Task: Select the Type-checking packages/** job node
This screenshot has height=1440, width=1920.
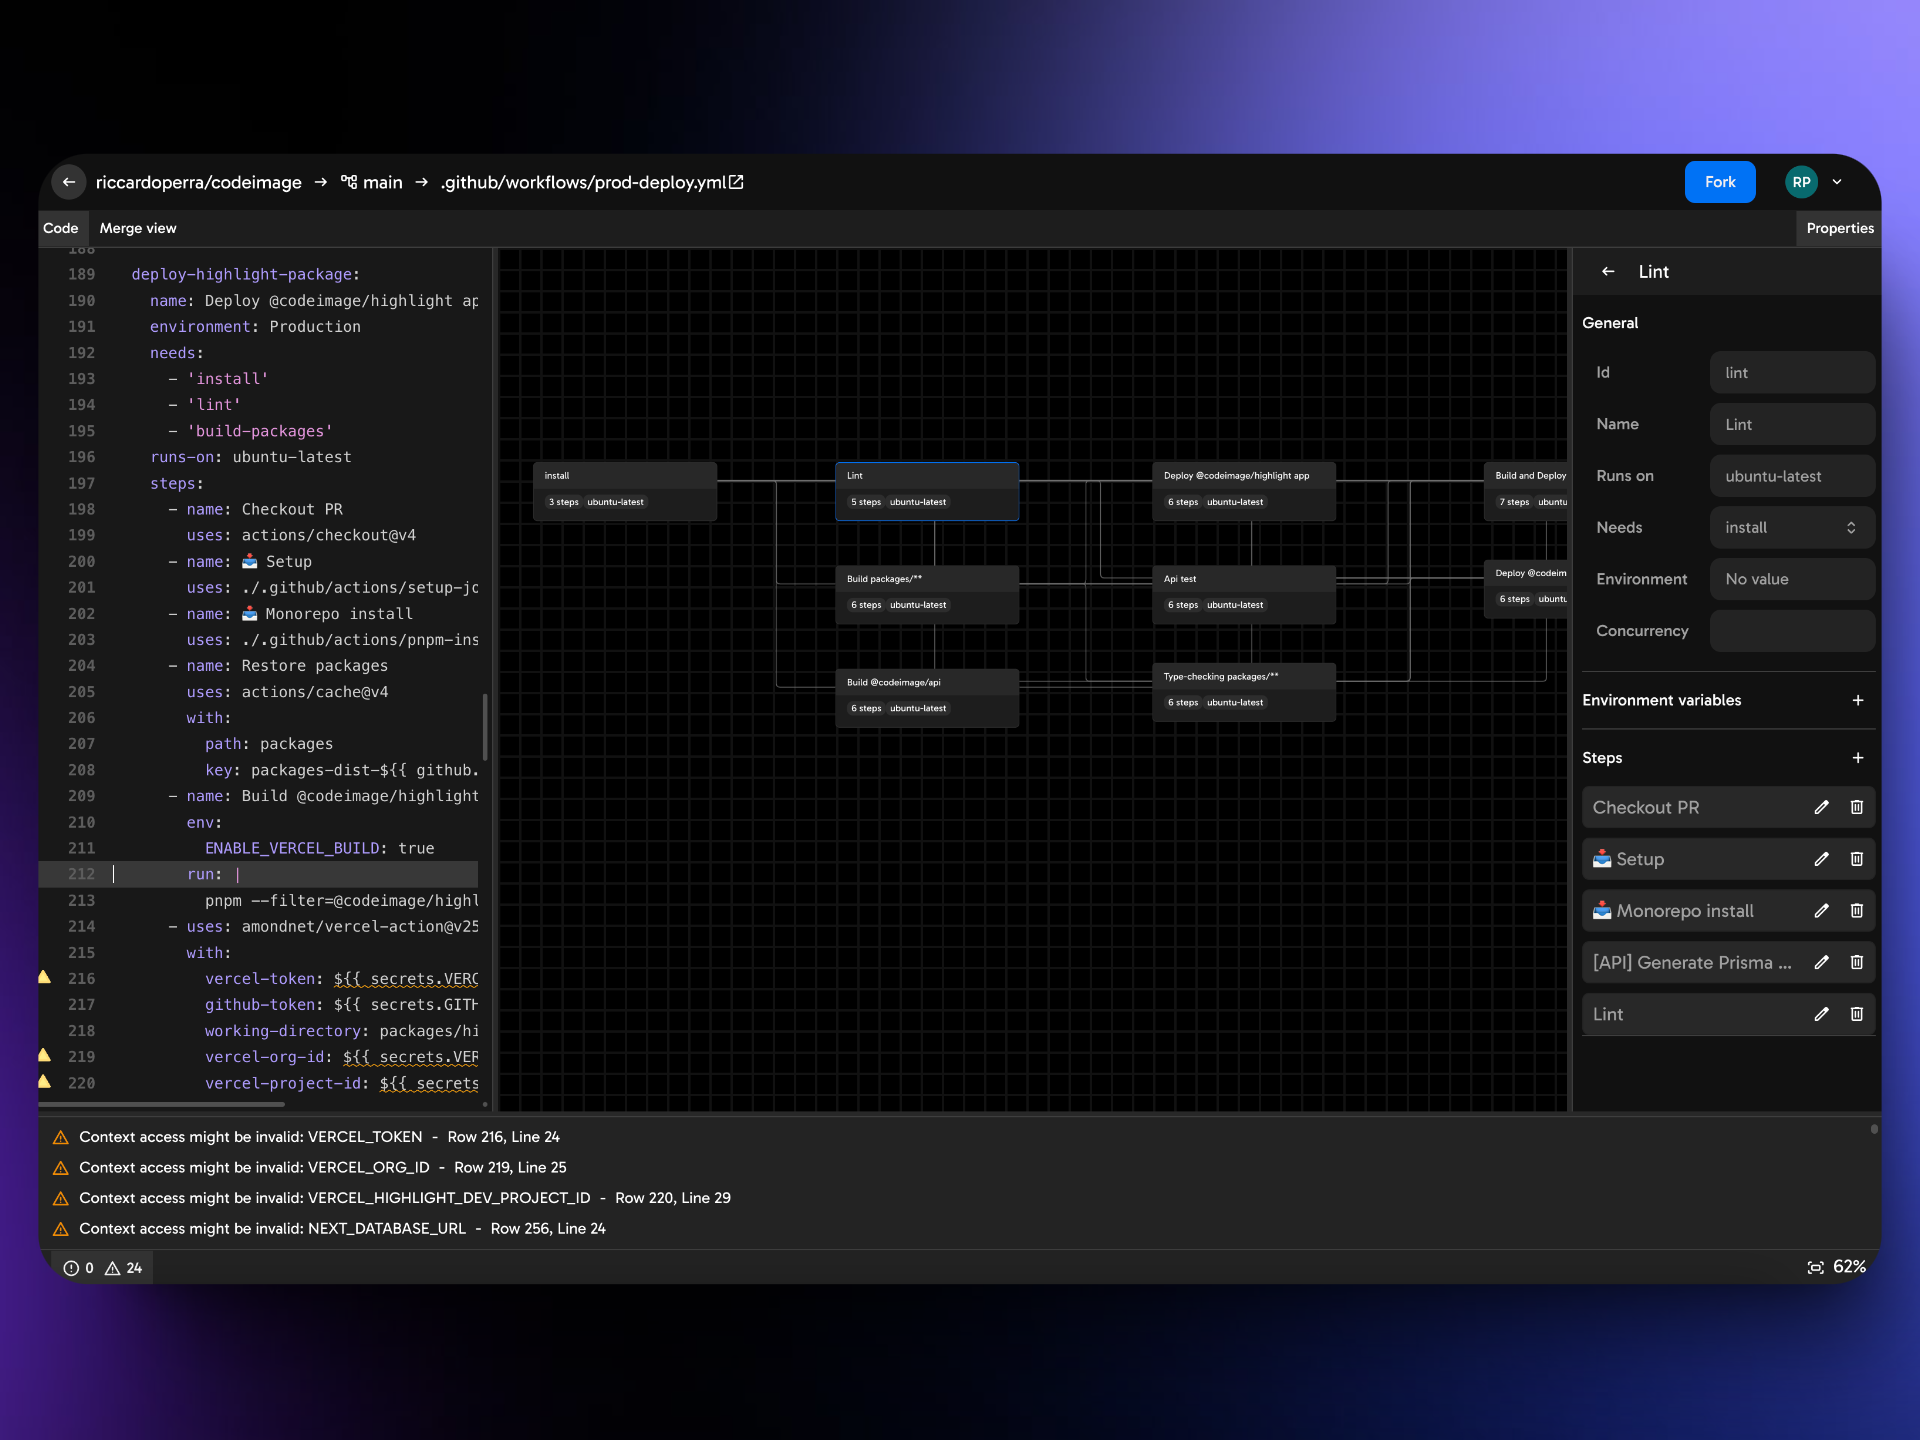Action: 1244,691
